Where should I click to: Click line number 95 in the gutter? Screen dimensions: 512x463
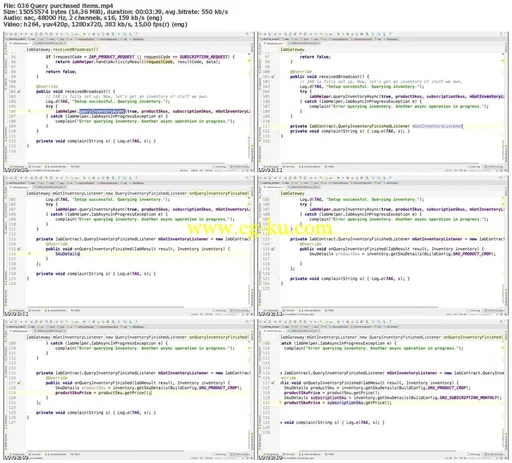[x=13, y=57]
